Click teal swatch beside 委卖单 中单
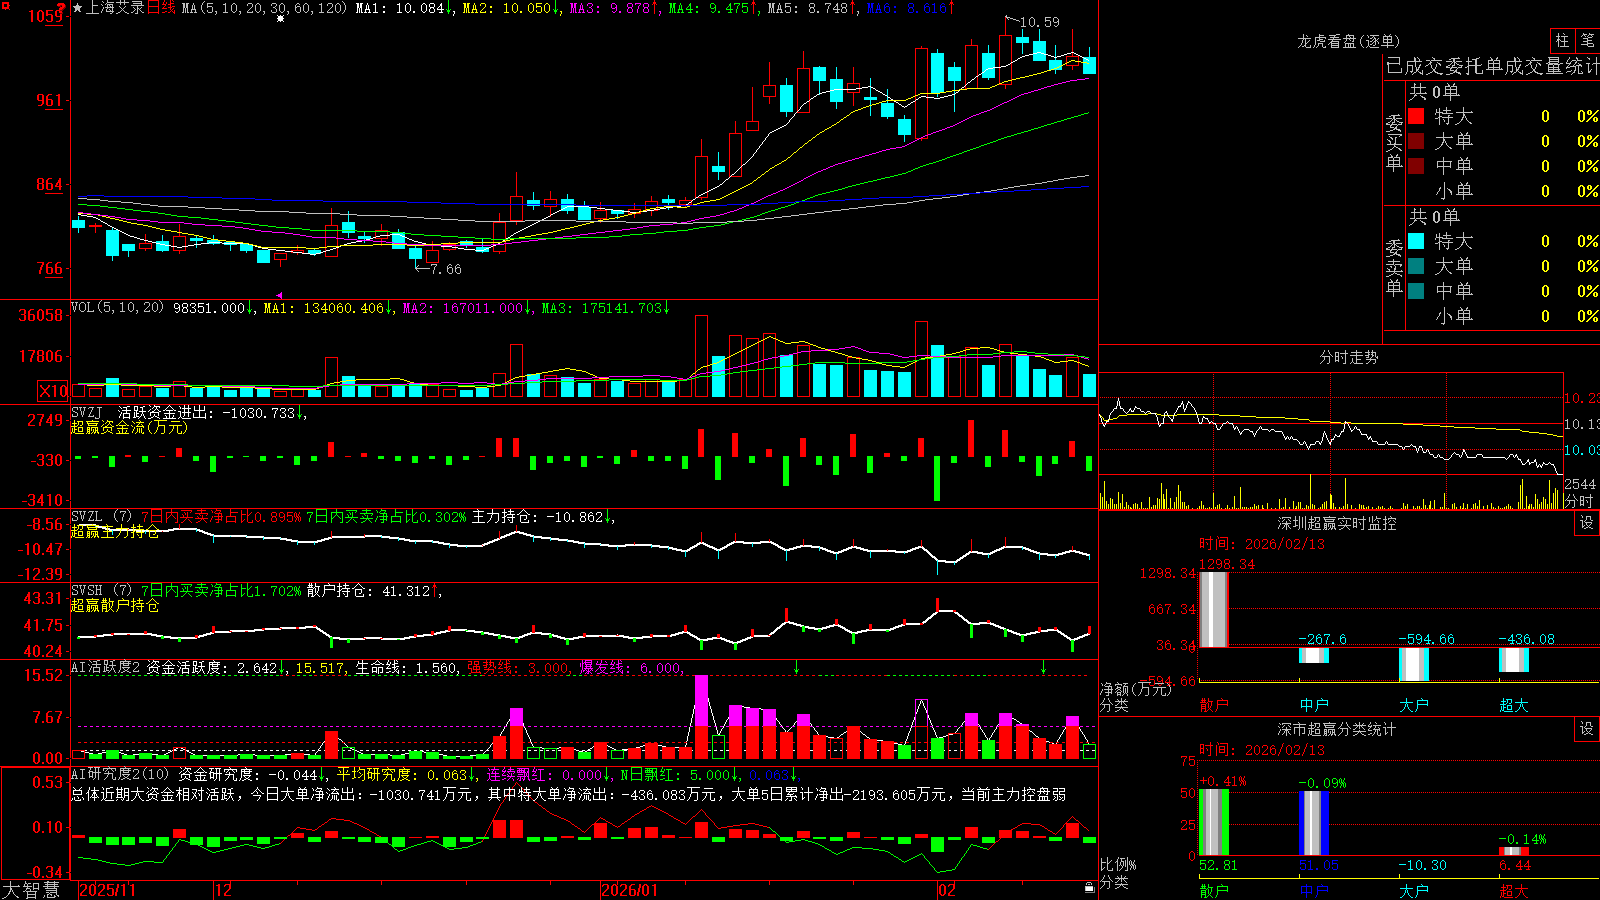1600x900 pixels. [x=1416, y=291]
